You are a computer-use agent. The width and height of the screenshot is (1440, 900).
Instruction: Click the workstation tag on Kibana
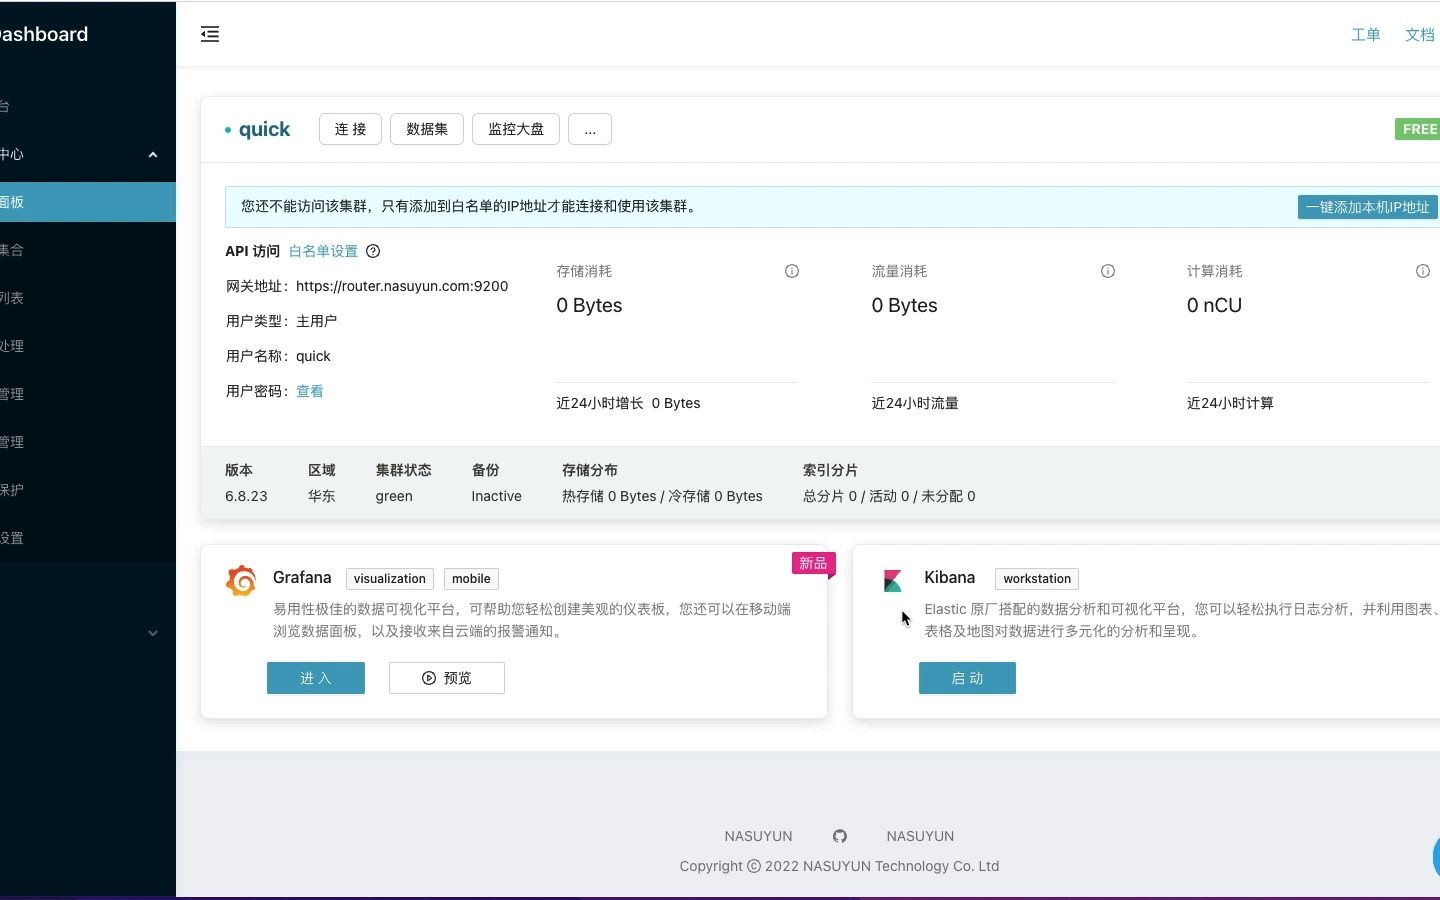pyautogui.click(x=1037, y=579)
